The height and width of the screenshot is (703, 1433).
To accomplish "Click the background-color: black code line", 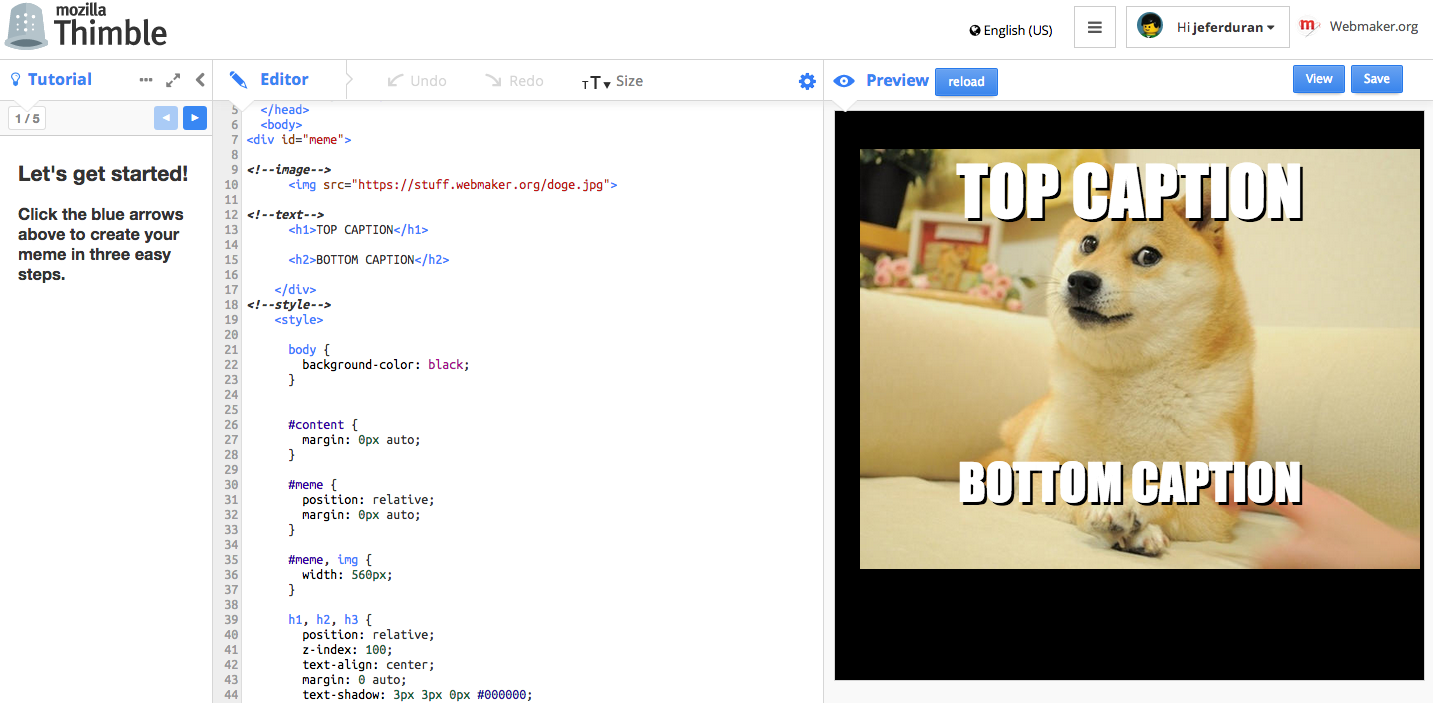I will 385,365.
